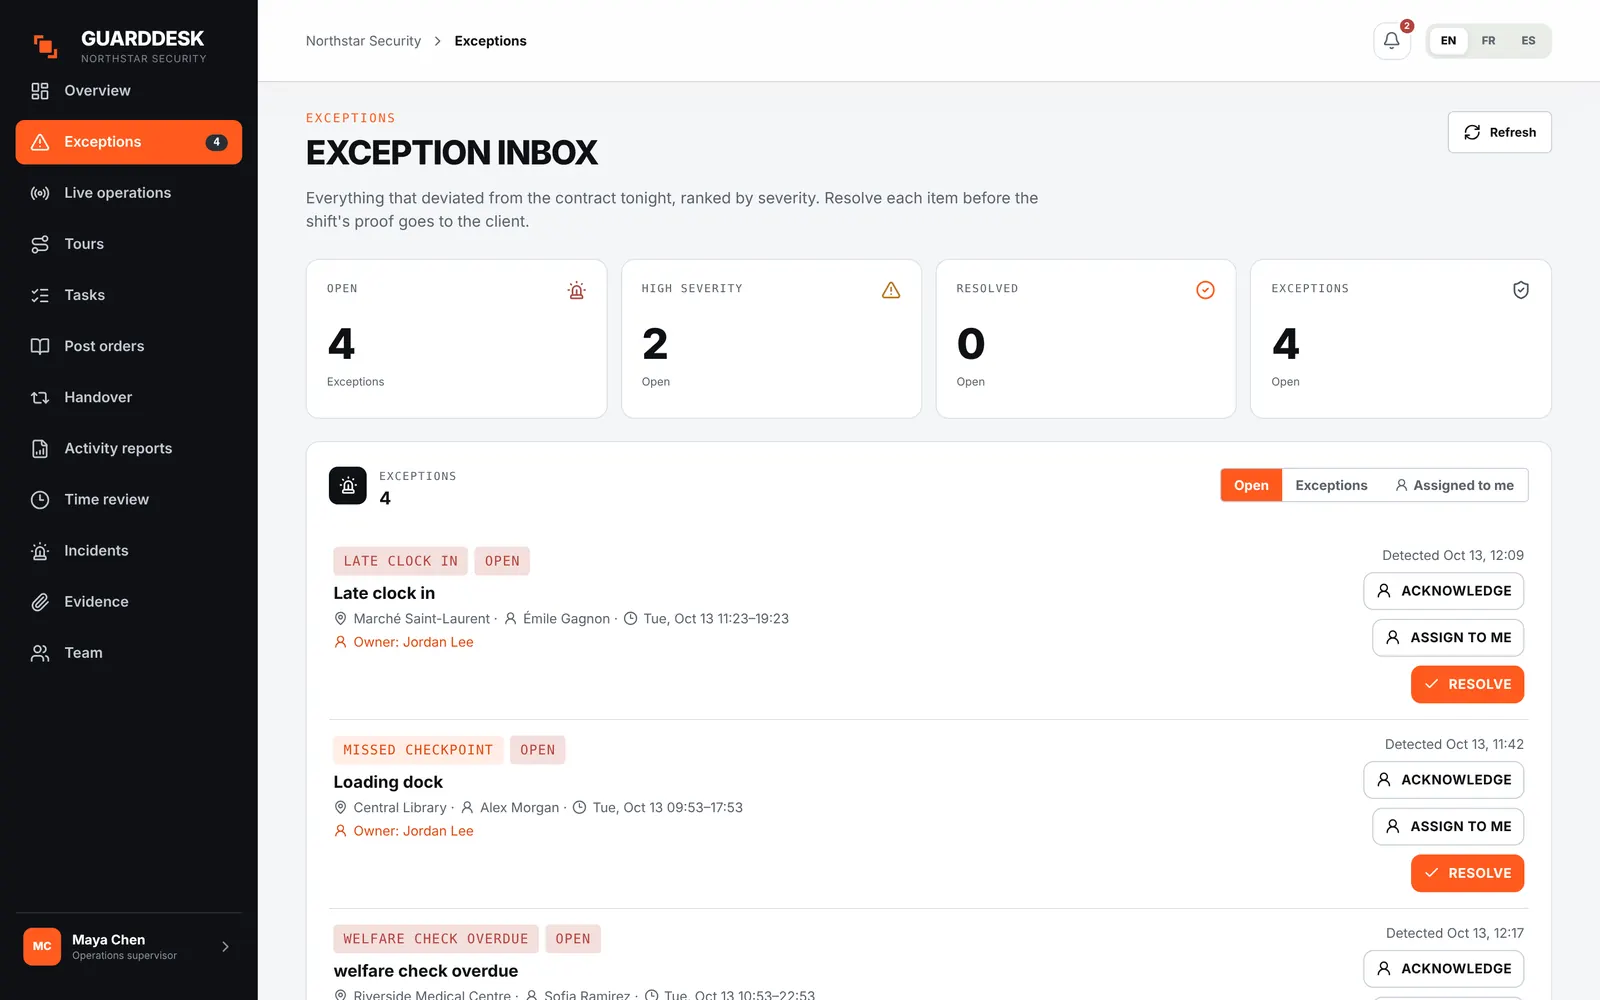The width and height of the screenshot is (1600, 1000).
Task: Click the GuardDesk logo icon
Action: [x=45, y=46]
